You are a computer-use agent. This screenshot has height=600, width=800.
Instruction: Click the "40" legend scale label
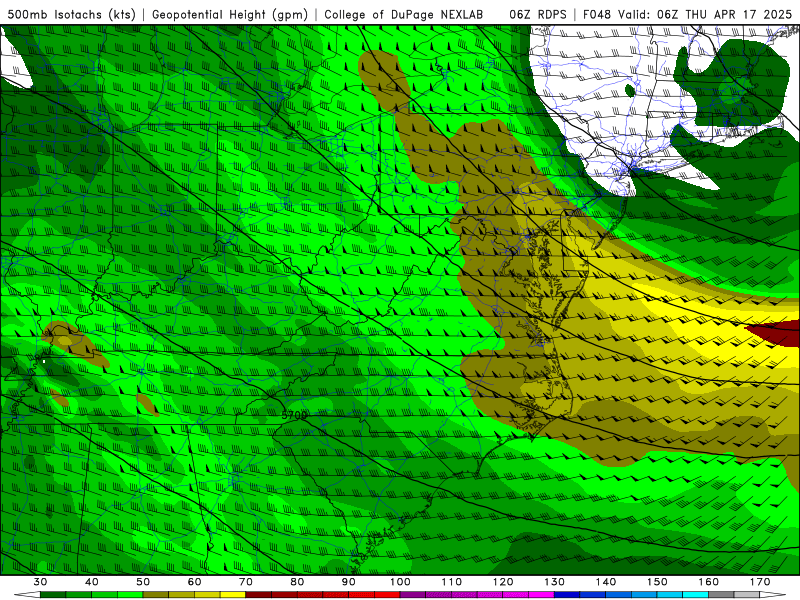click(x=92, y=582)
